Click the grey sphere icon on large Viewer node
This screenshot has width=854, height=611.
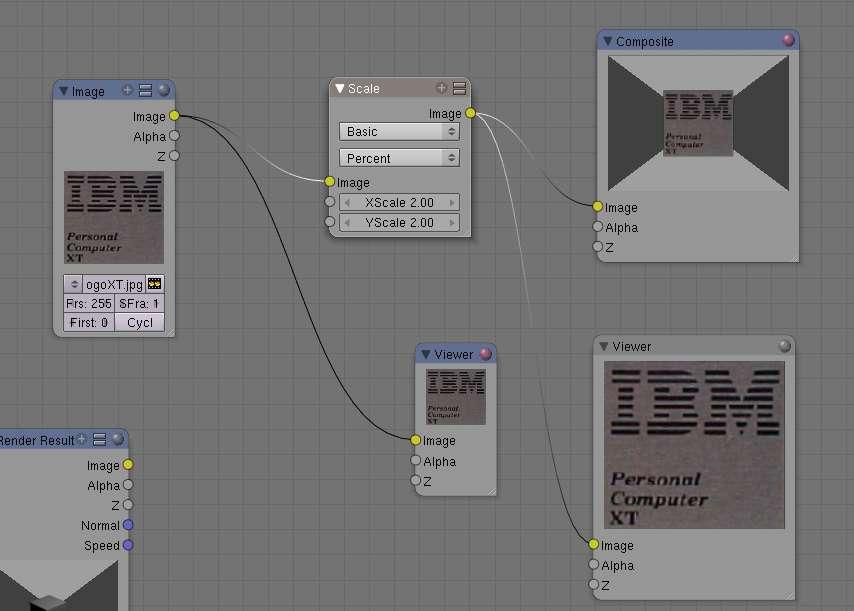784,346
